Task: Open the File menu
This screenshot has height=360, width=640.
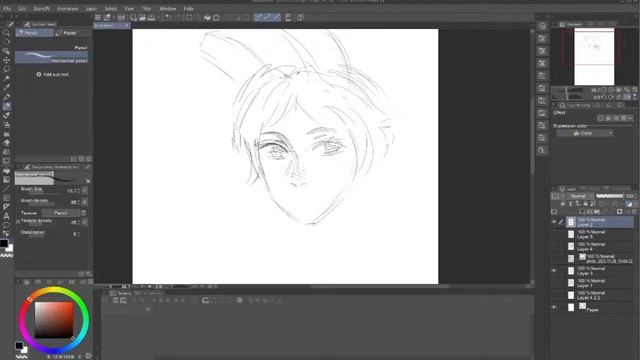Action: pyautogui.click(x=7, y=9)
